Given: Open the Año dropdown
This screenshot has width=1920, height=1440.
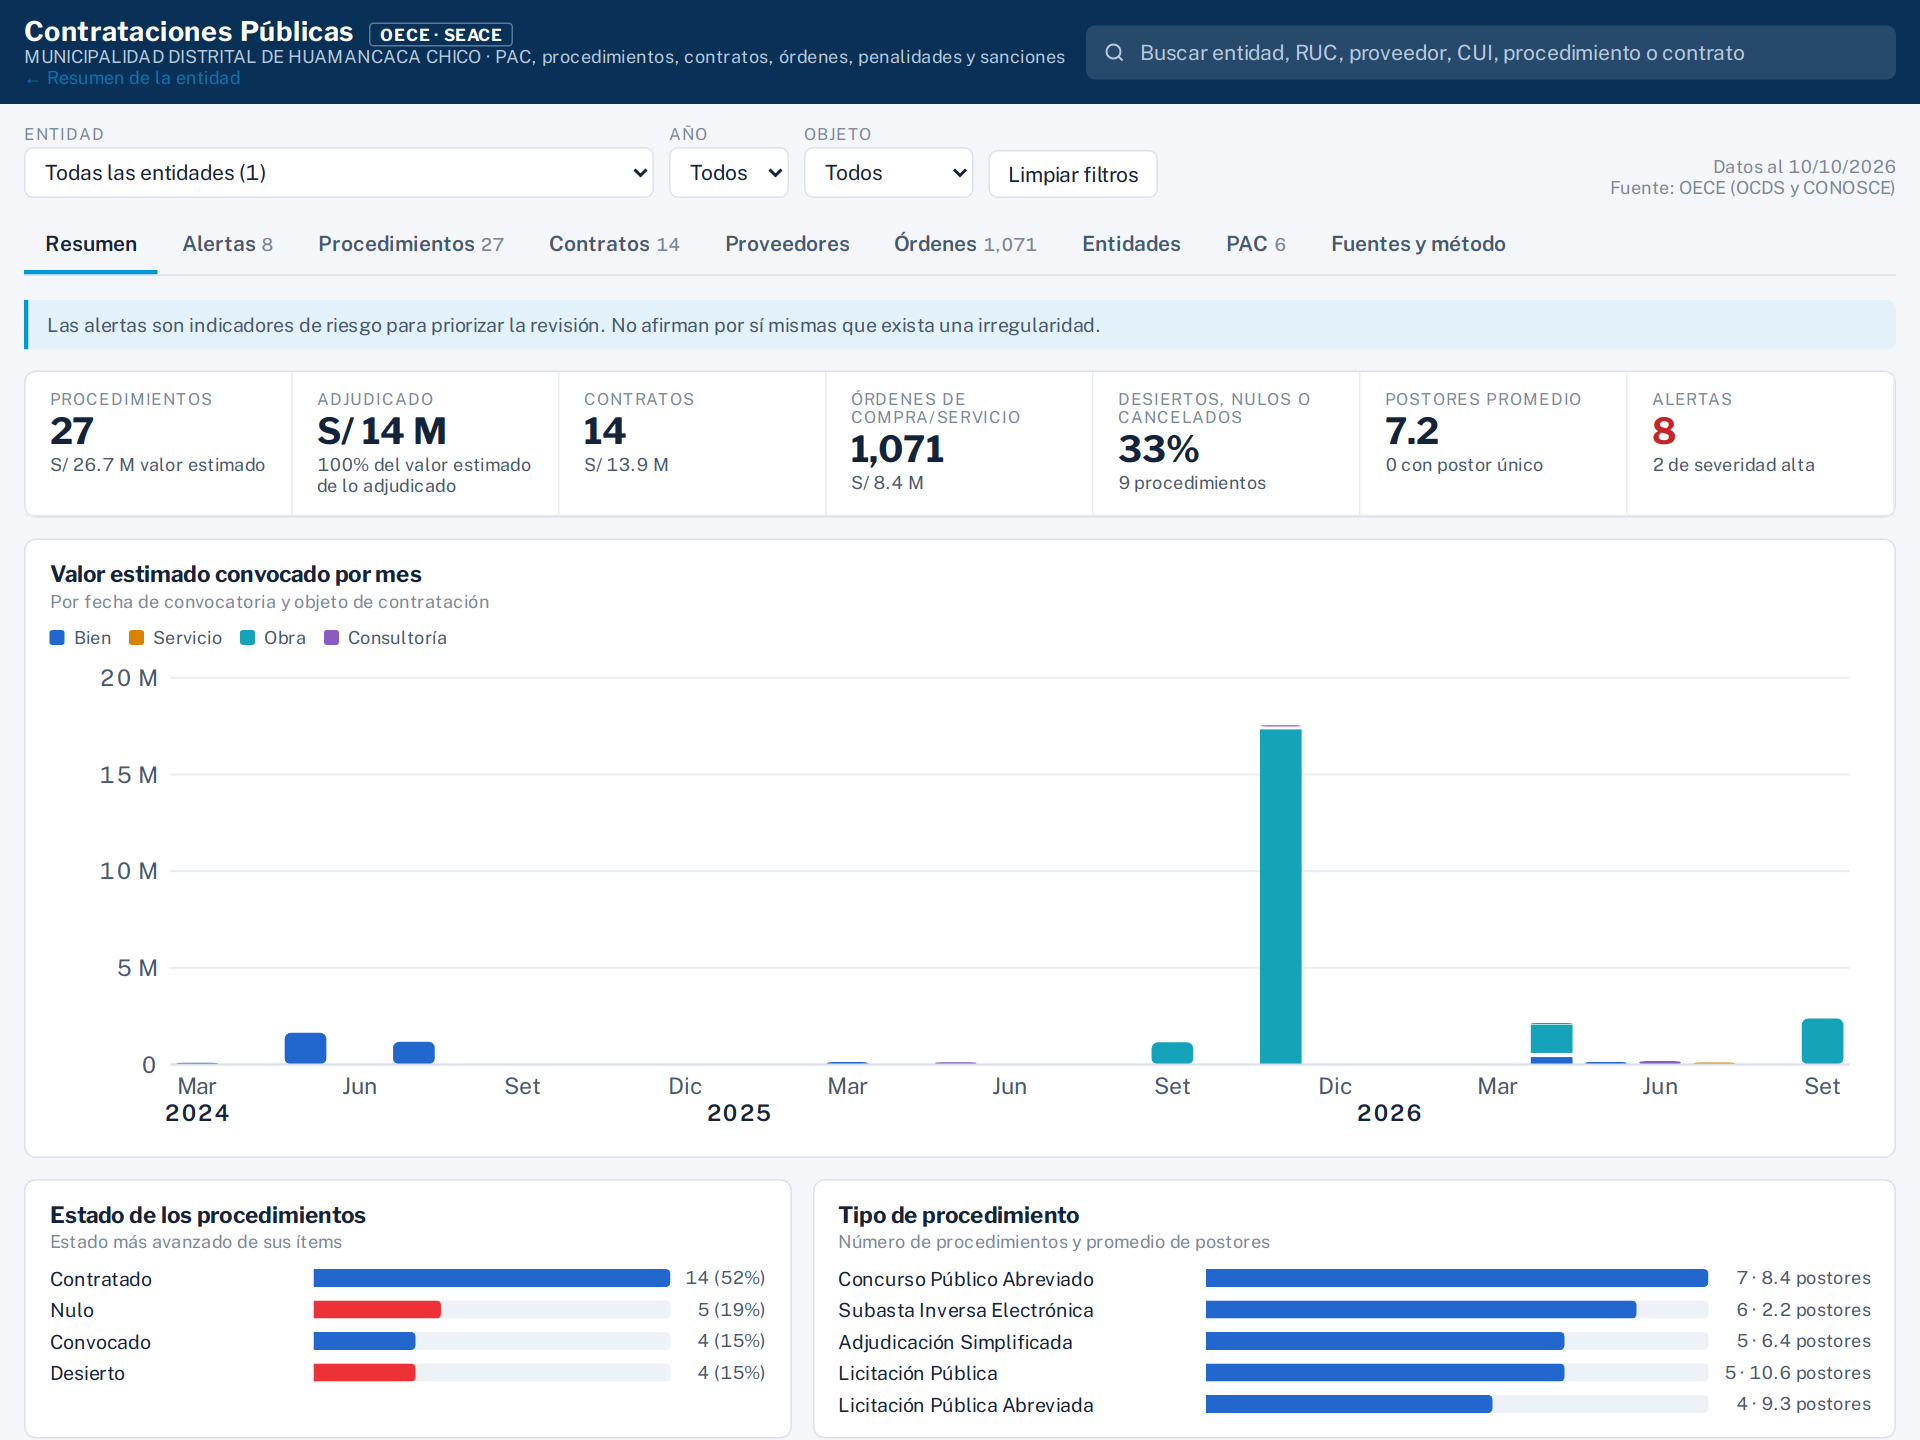Looking at the screenshot, I should [x=728, y=173].
